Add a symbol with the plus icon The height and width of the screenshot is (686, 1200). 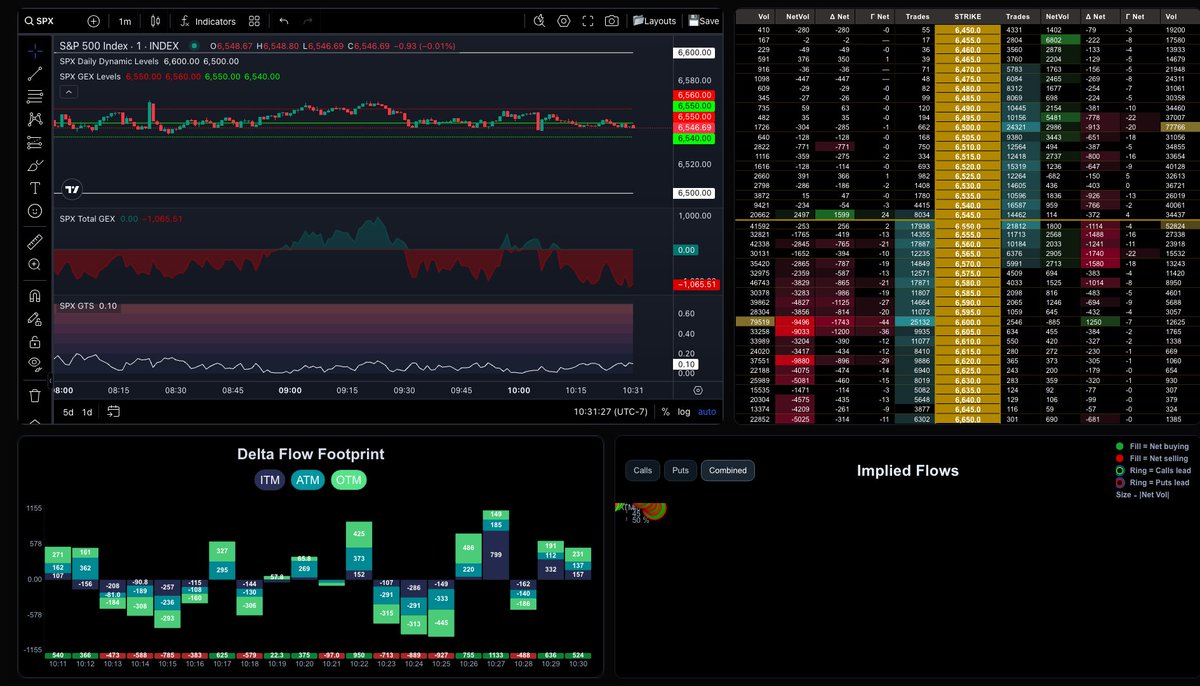[94, 21]
